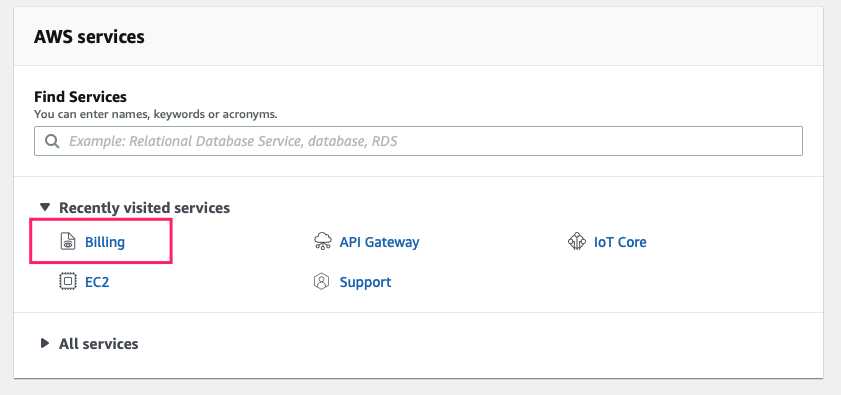Click the All services label text
Screen dimensions: 841x395
pyautogui.click(x=99, y=343)
